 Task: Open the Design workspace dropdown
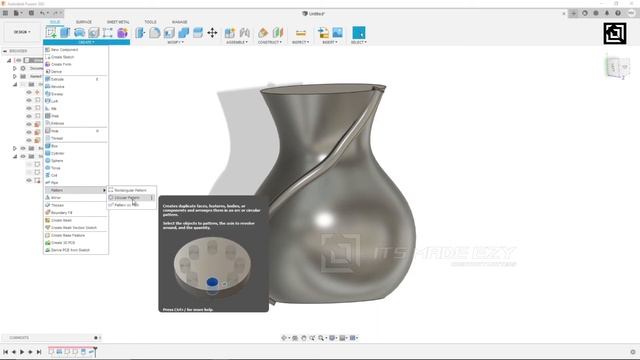click(x=22, y=32)
